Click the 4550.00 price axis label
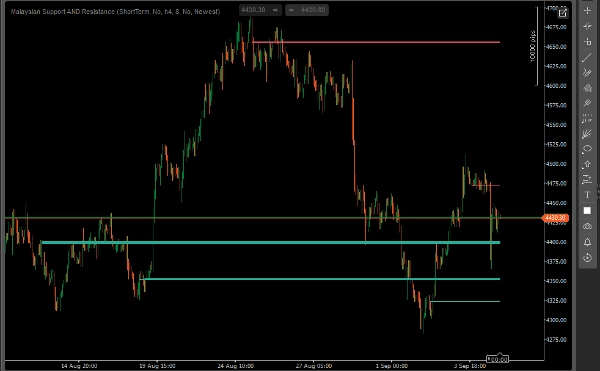The width and height of the screenshot is (600, 371). coord(557,125)
